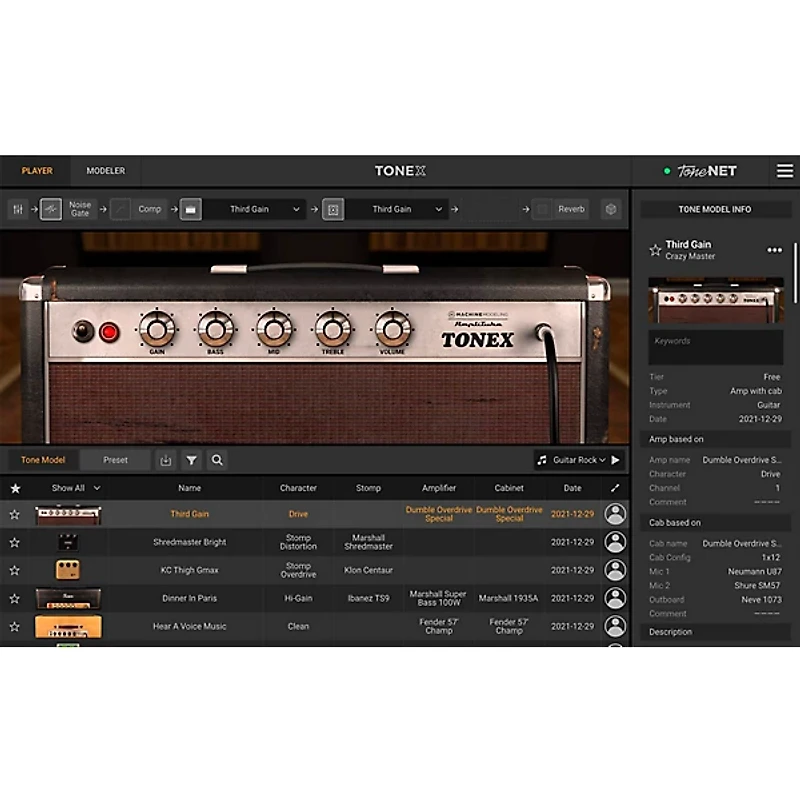The height and width of the screenshot is (800, 800).
Task: Favorite the Dinner In Paris row star
Action: pyautogui.click(x=15, y=598)
